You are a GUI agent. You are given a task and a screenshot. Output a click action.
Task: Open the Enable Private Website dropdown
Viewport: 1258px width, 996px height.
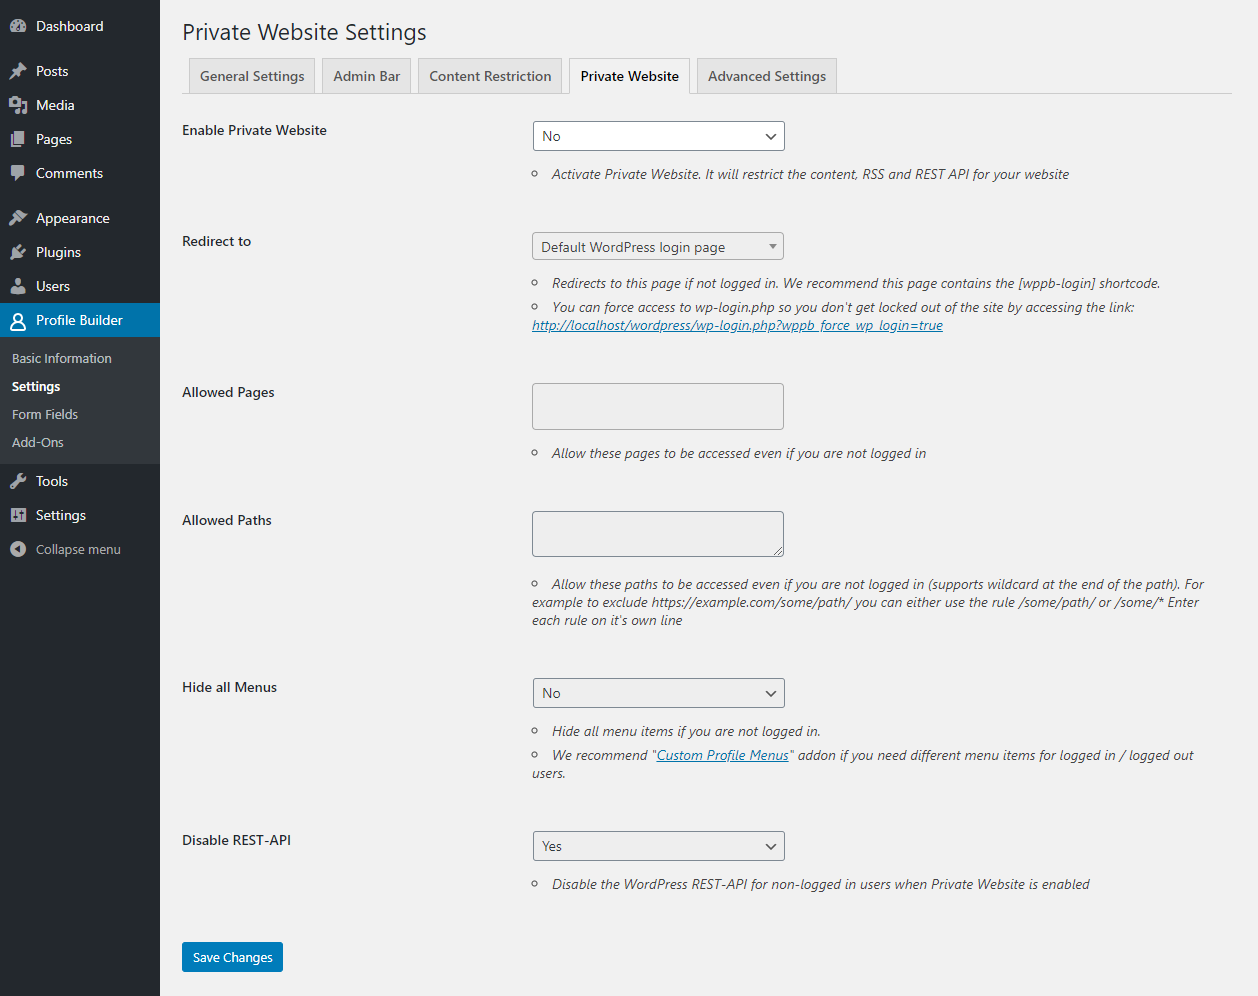[658, 136]
